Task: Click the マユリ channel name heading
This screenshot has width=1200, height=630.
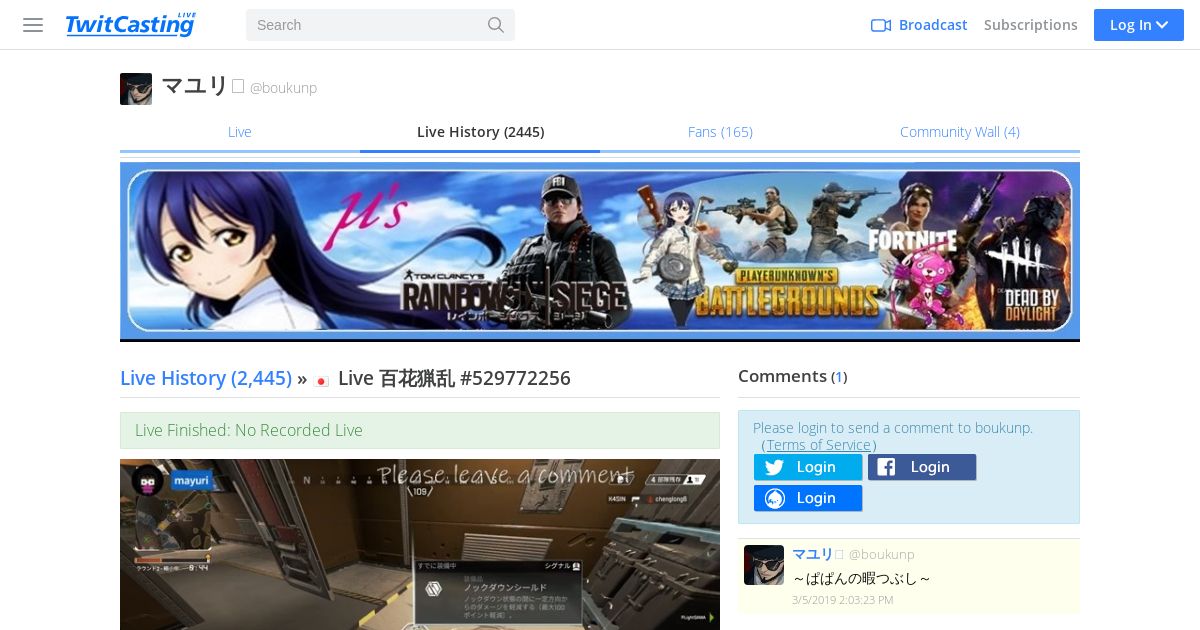Action: click(195, 87)
